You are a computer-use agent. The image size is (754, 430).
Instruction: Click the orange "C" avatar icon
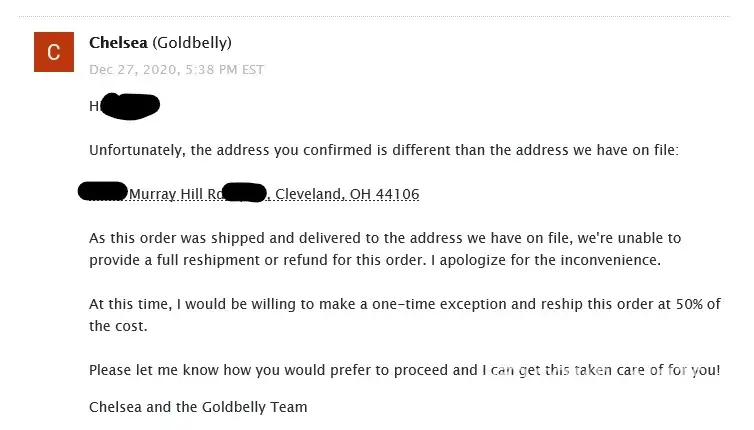tap(54, 51)
